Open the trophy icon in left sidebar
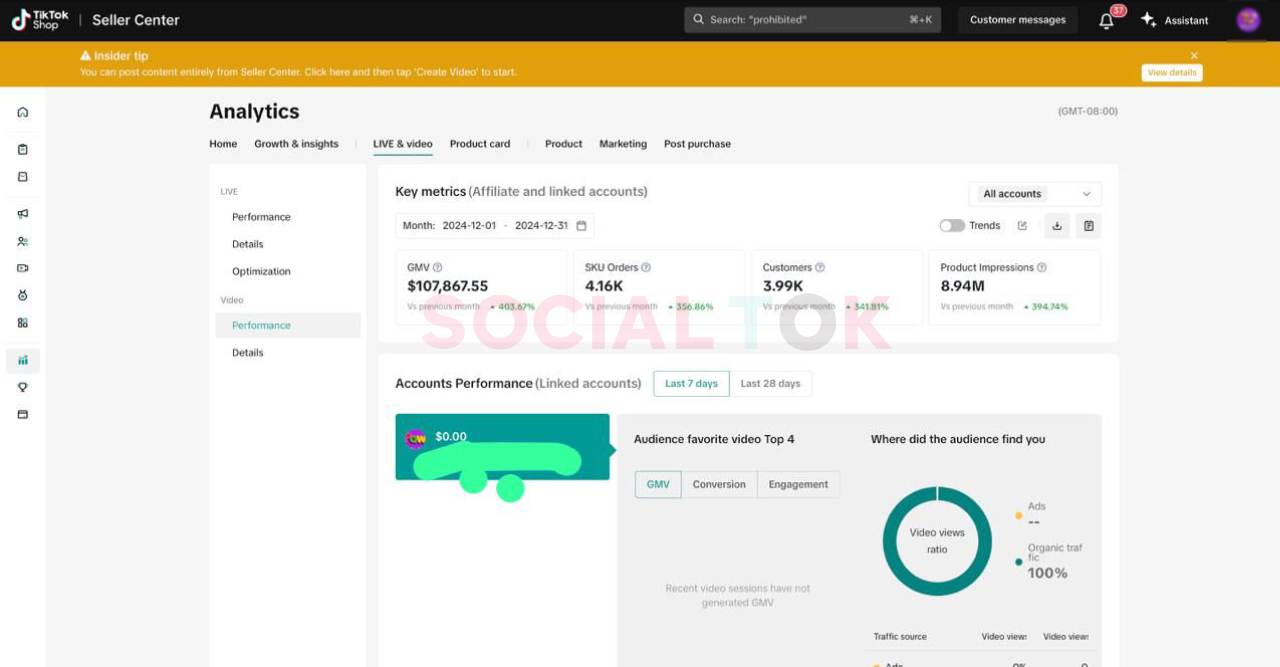1280x667 pixels. pyautogui.click(x=23, y=387)
